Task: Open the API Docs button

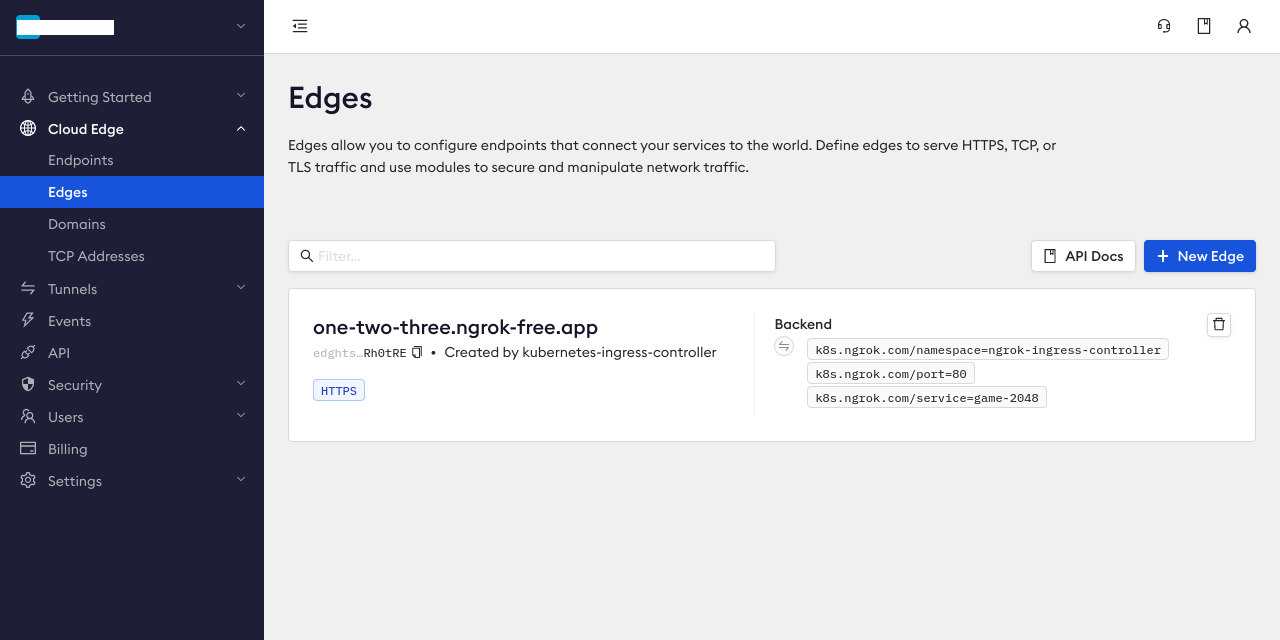Action: coord(1083,256)
